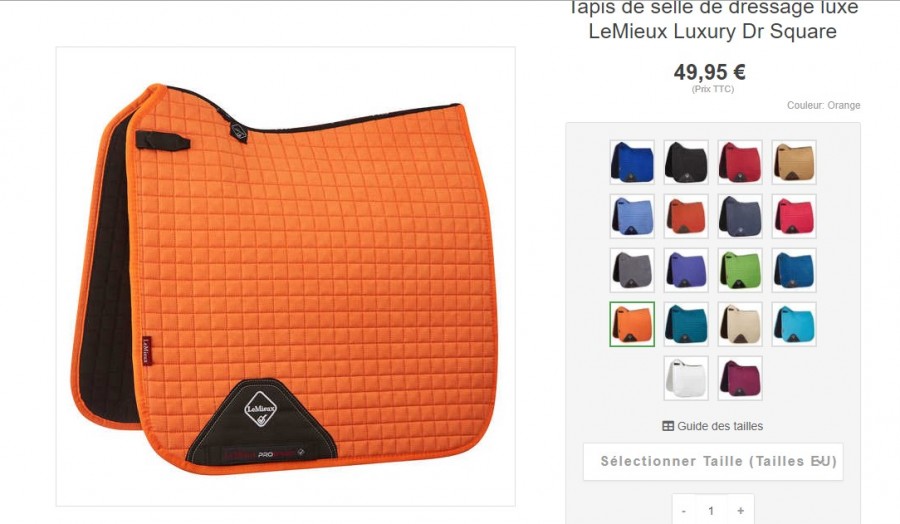Select the royal blue saddle pad swatch

[x=632, y=162]
